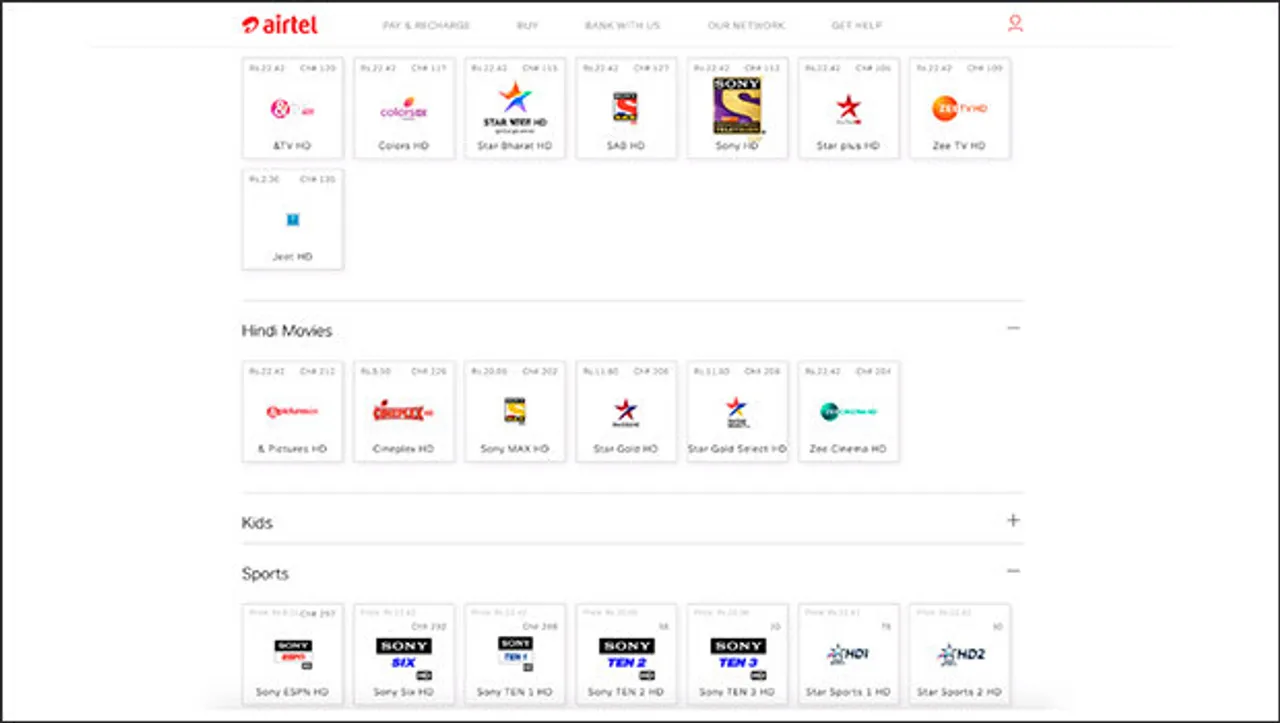Select the Sony HD channel logo
Viewport: 1280px width, 723px height.
(x=738, y=106)
